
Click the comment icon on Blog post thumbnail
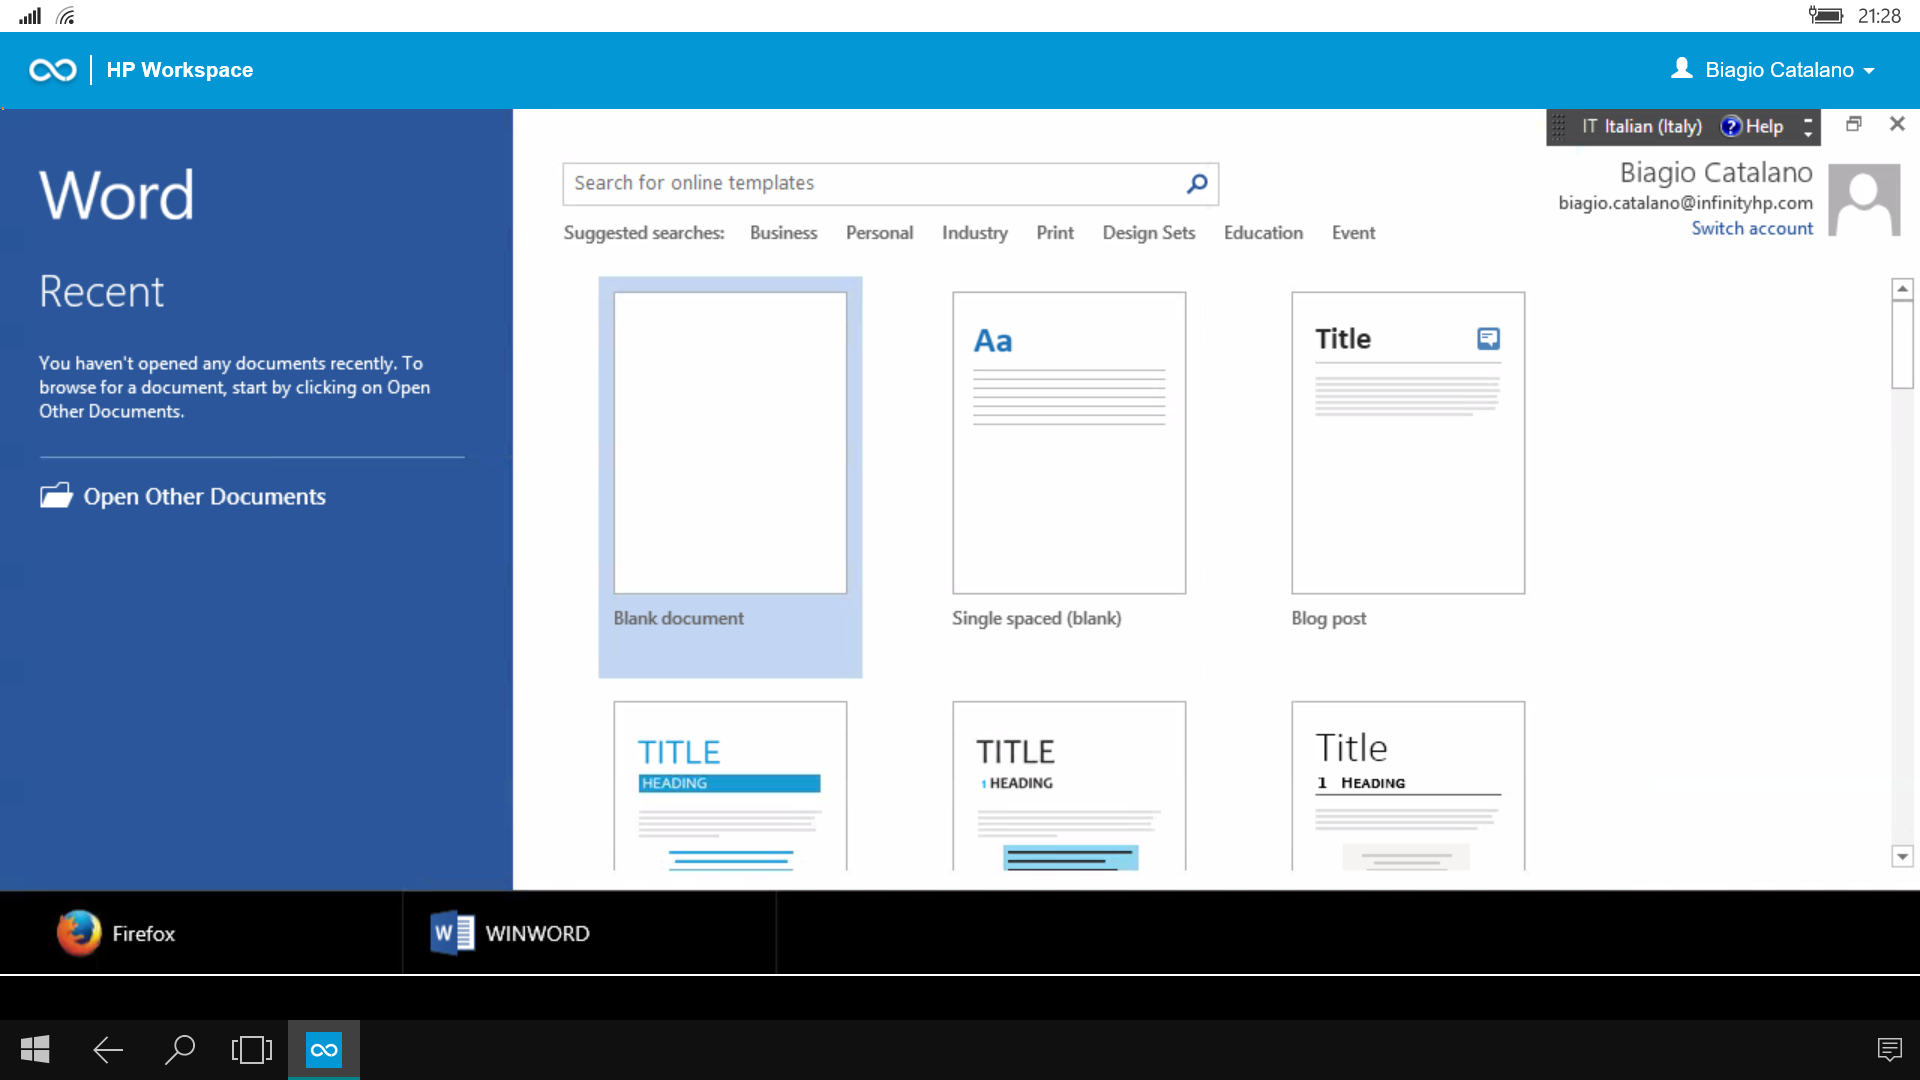1488,339
